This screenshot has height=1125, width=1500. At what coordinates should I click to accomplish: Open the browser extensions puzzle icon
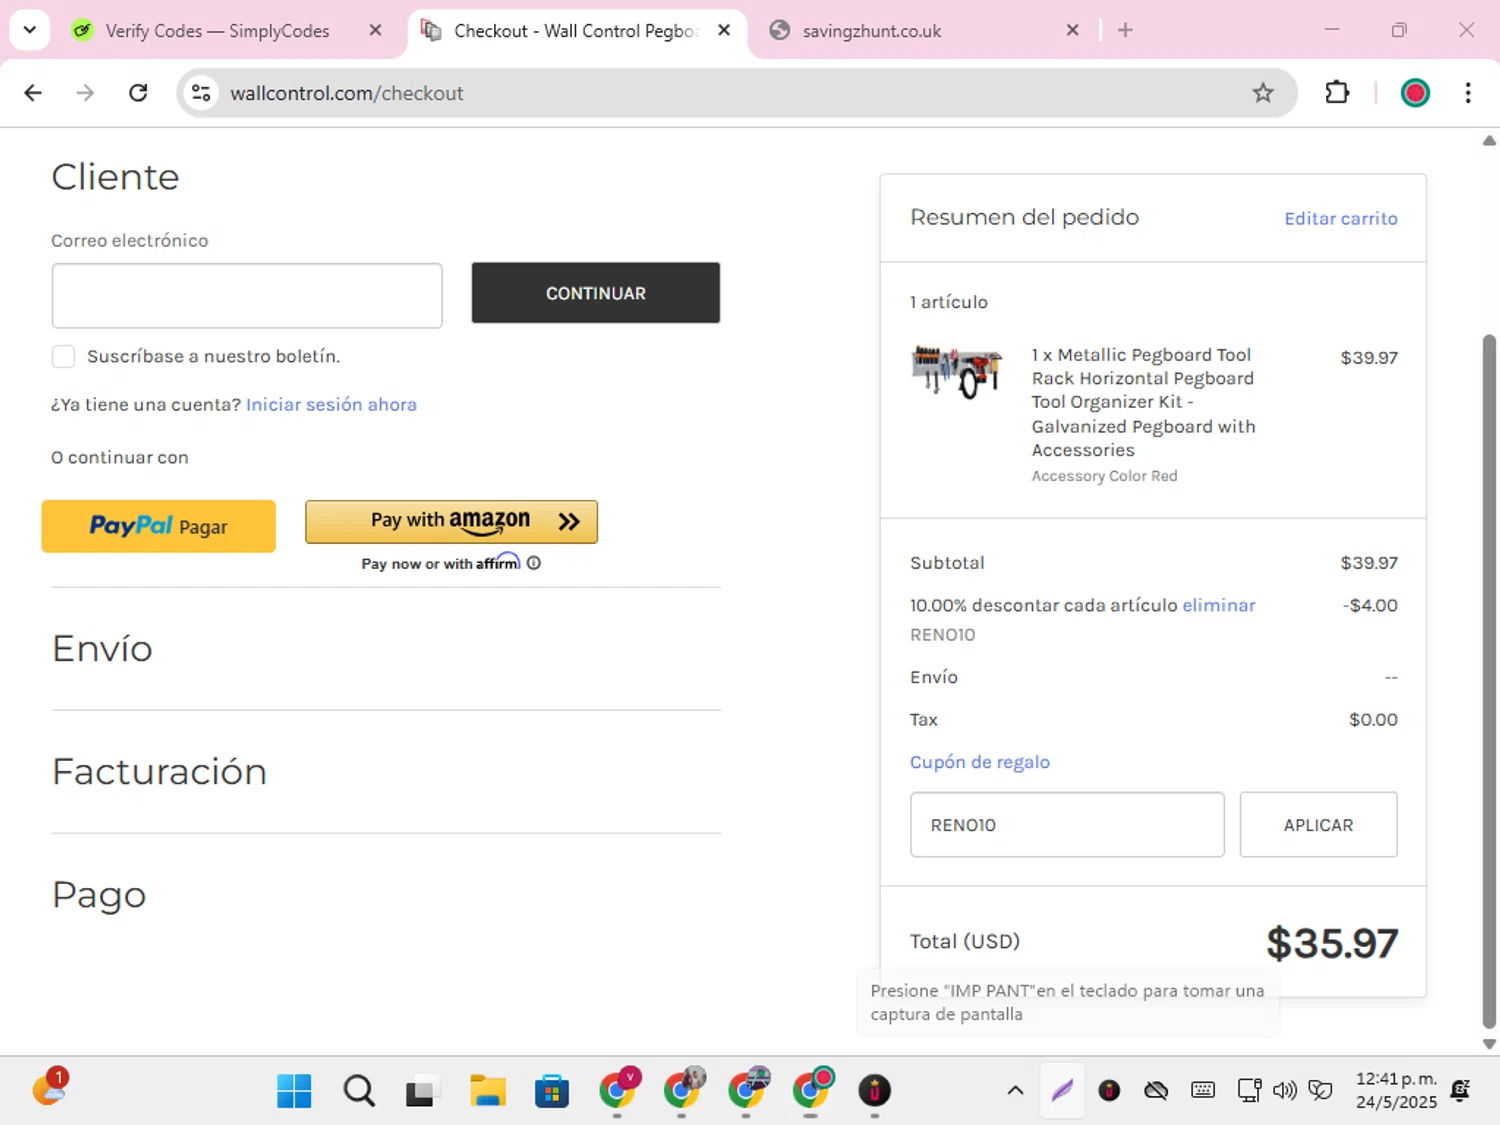(x=1337, y=93)
